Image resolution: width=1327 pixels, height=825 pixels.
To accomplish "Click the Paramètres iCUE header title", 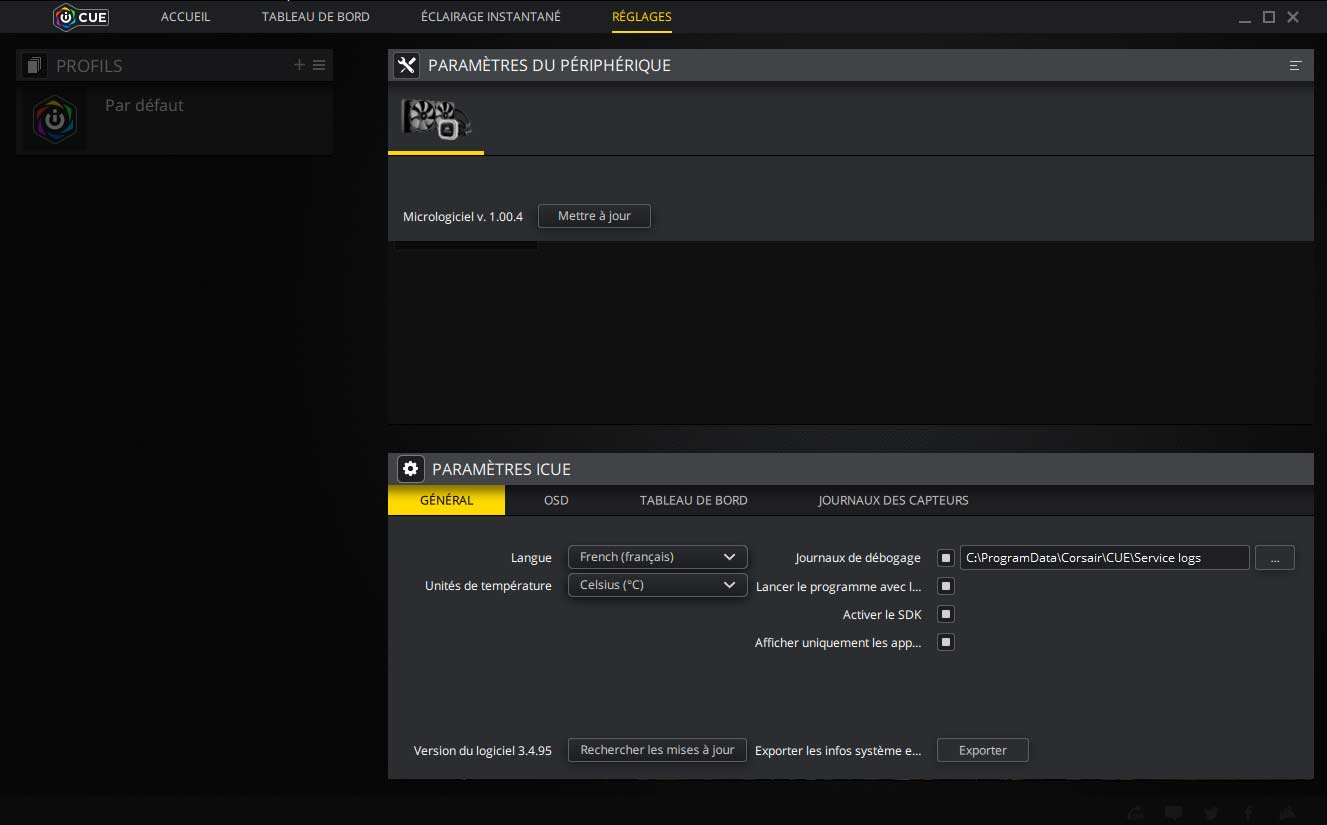I will (501, 469).
